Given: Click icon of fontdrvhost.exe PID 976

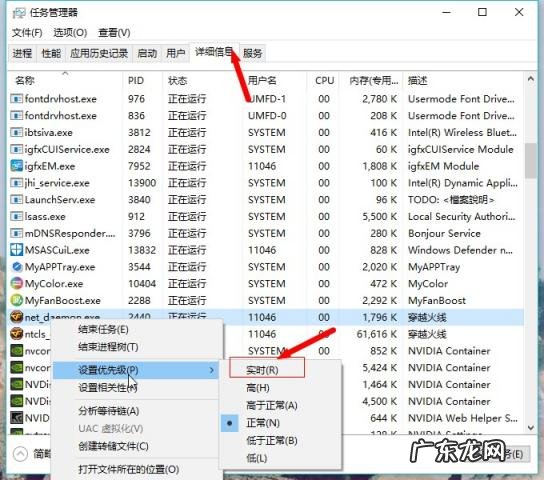Looking at the screenshot, I should [16, 99].
